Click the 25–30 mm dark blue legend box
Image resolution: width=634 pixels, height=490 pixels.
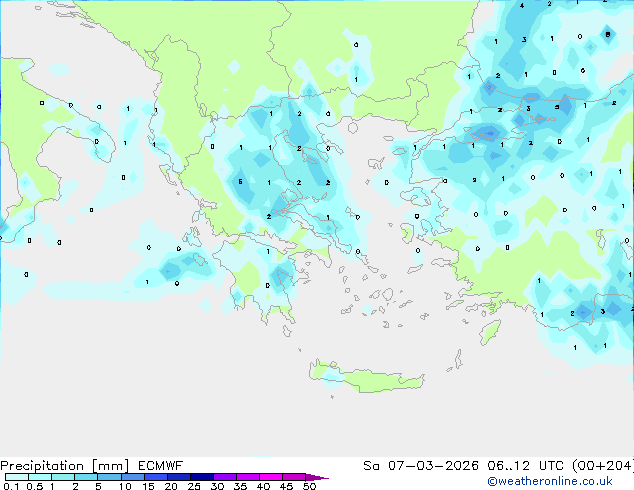coord(201,477)
